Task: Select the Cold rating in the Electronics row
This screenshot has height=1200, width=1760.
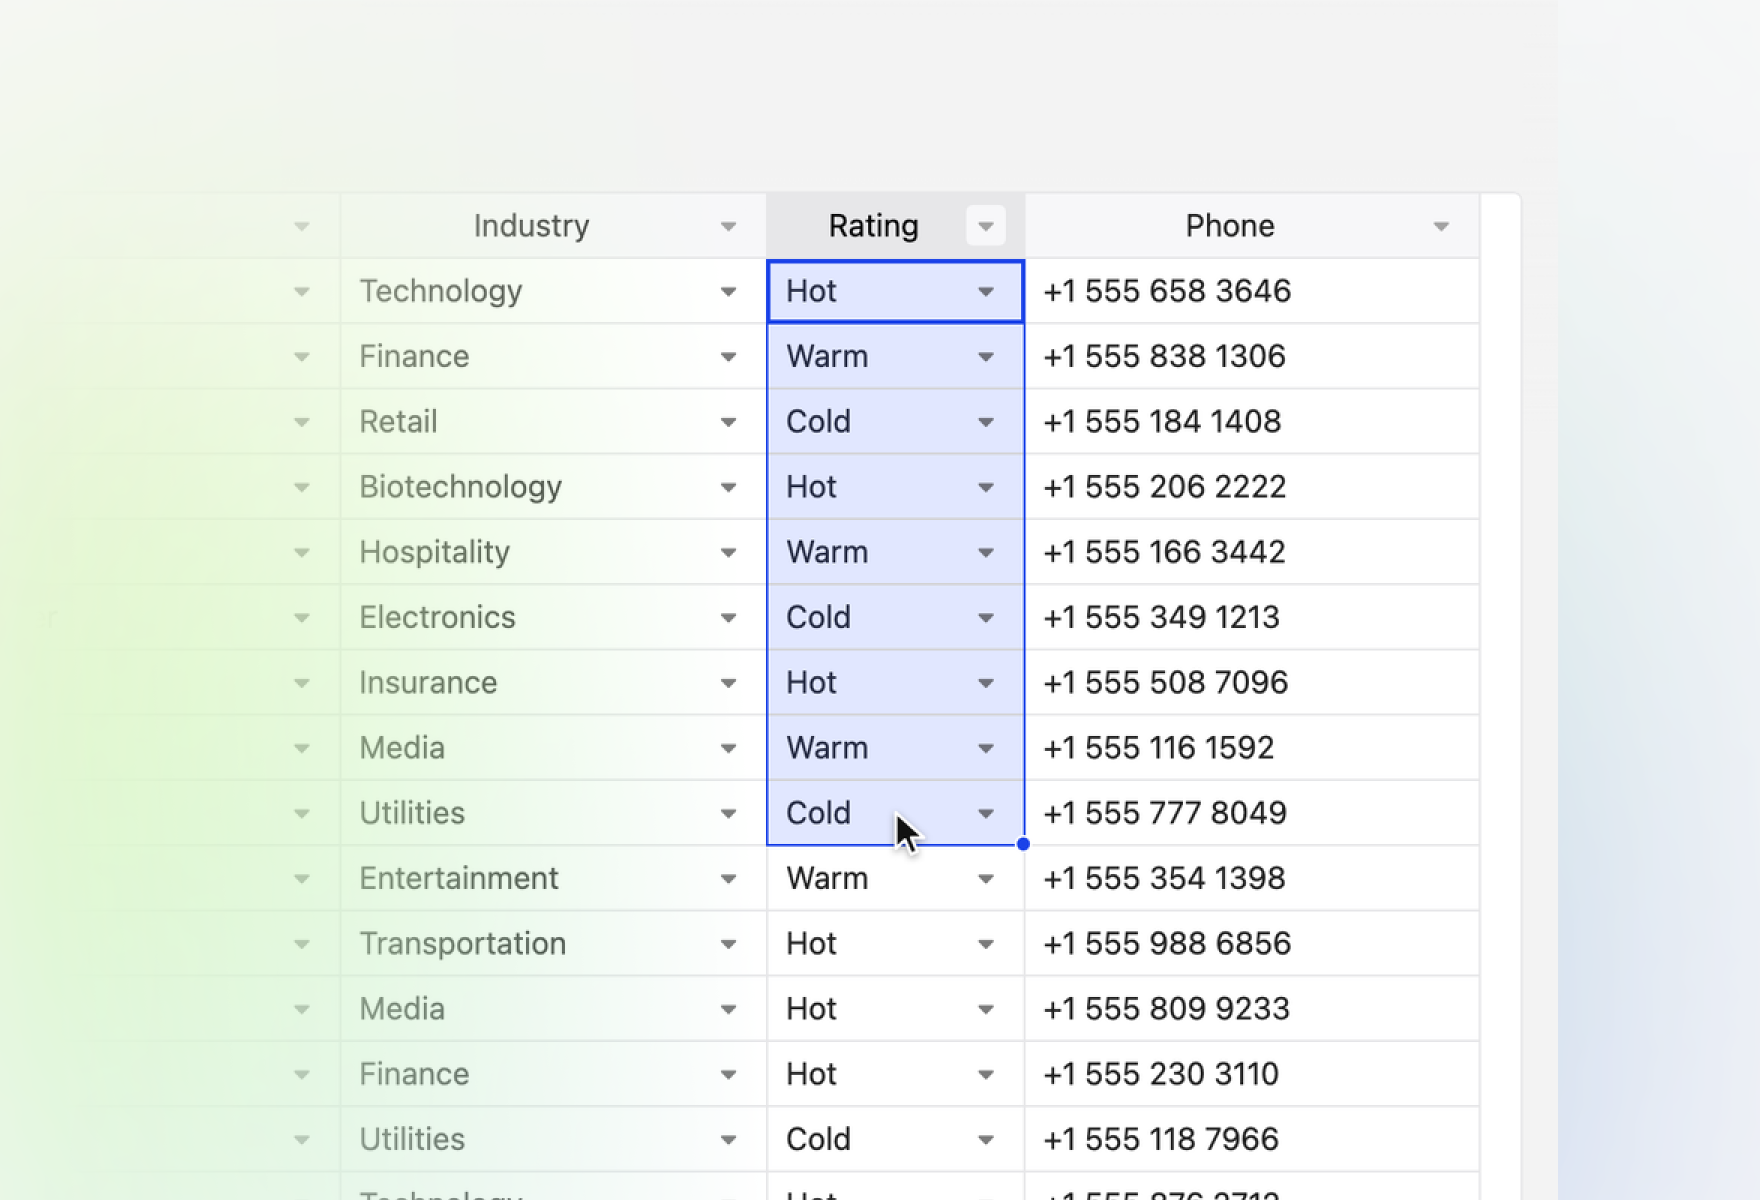Action: coord(895,617)
